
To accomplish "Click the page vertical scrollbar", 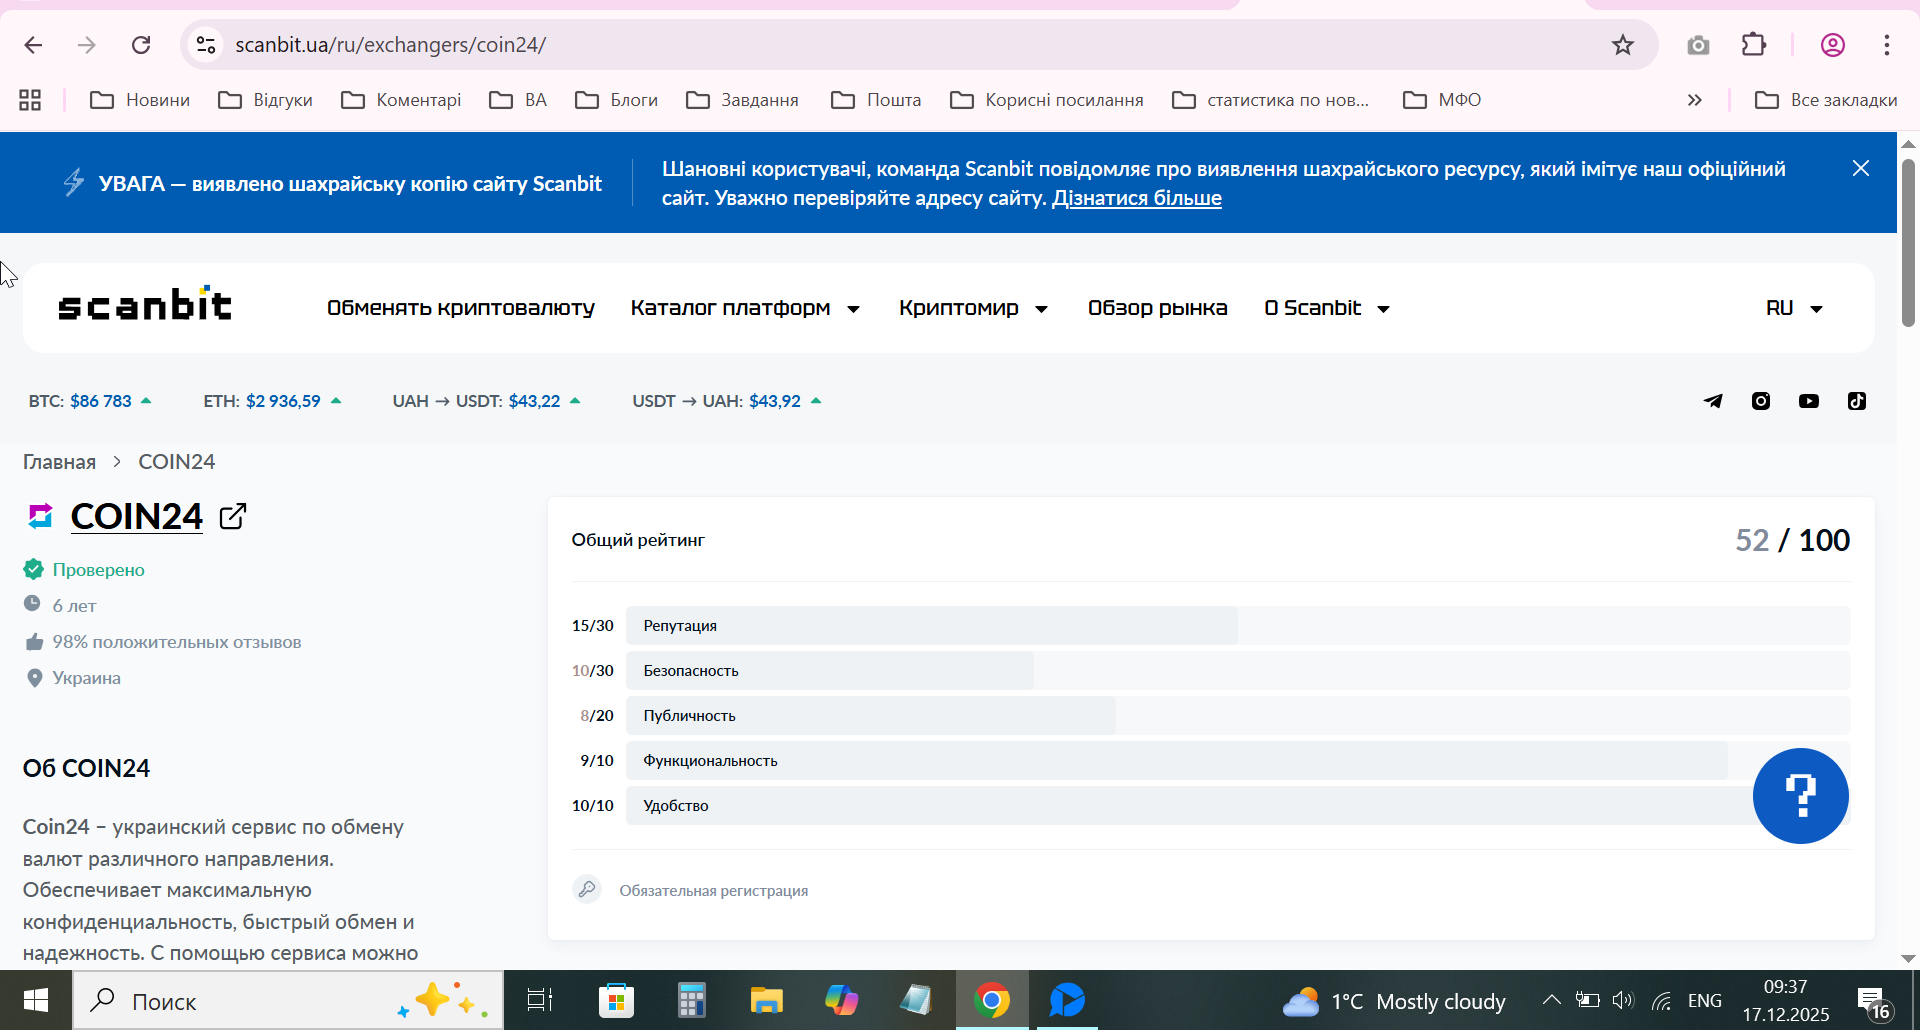I will (x=1908, y=244).
